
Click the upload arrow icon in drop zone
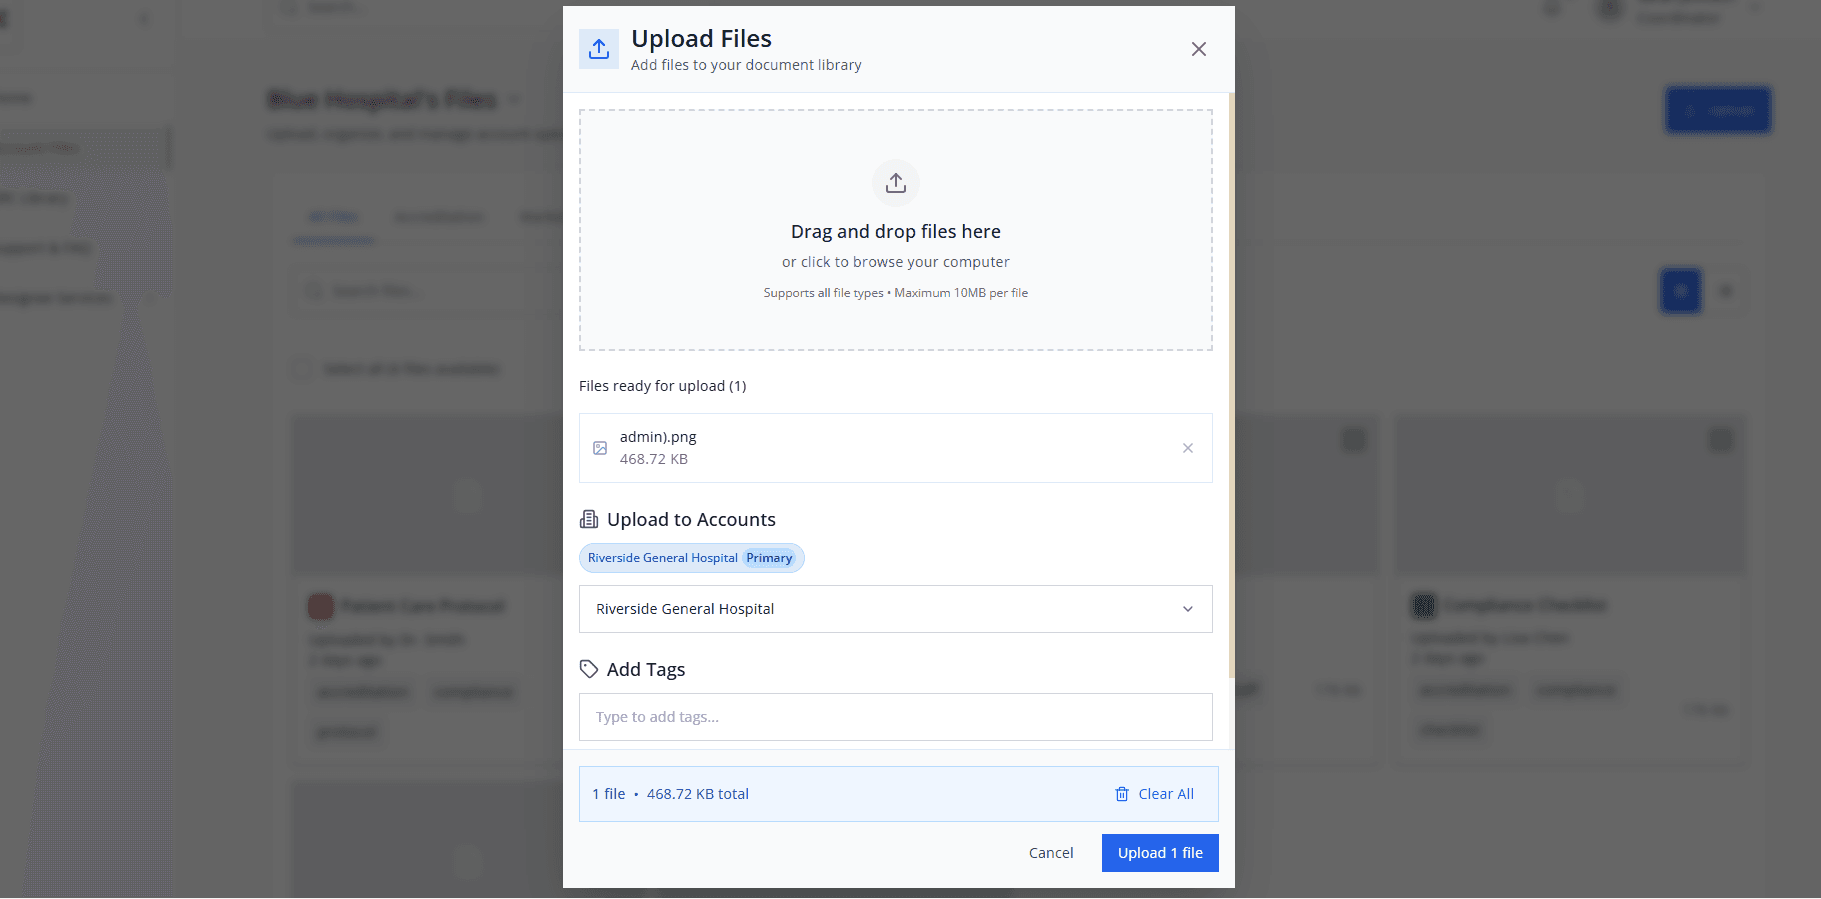click(x=895, y=183)
